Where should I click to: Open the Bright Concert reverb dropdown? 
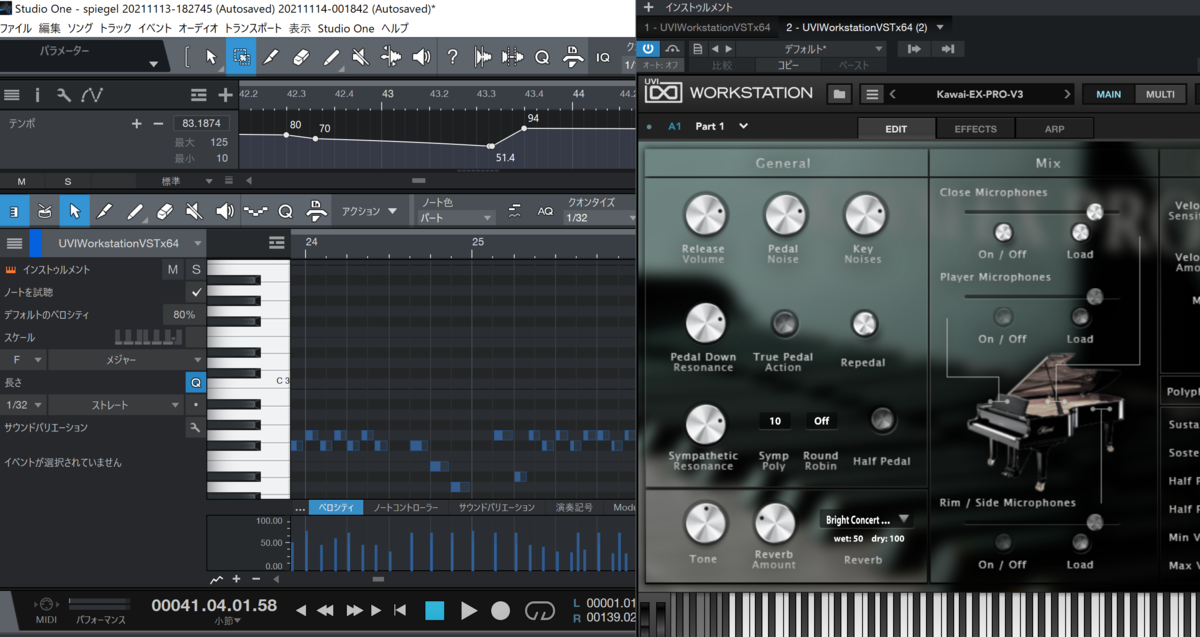point(866,519)
